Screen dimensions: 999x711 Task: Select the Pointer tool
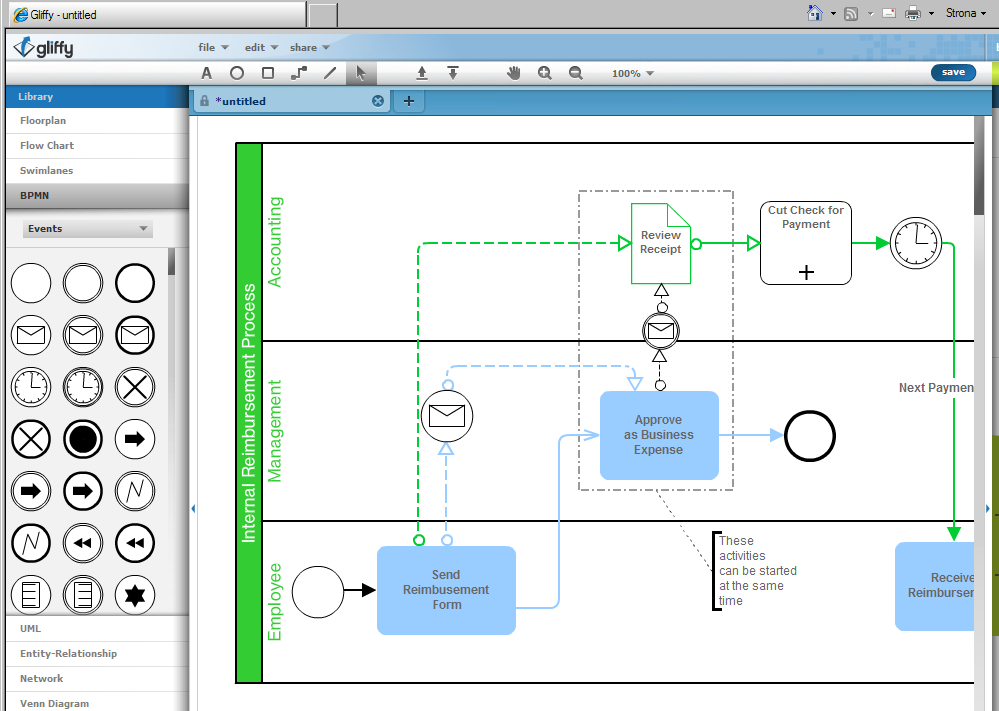point(361,73)
